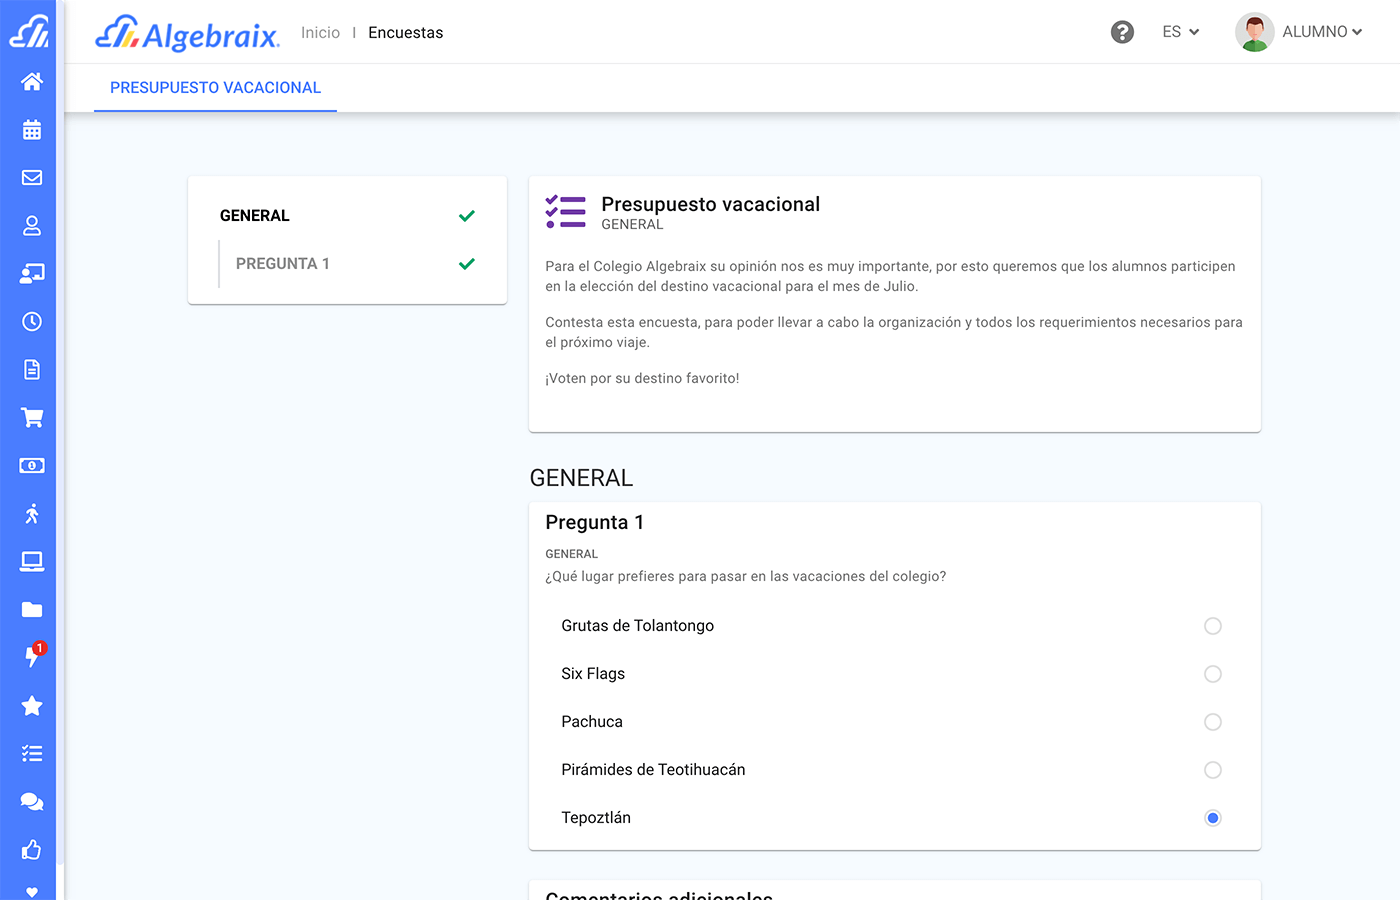Expand the ES language dropdown

(x=1180, y=32)
